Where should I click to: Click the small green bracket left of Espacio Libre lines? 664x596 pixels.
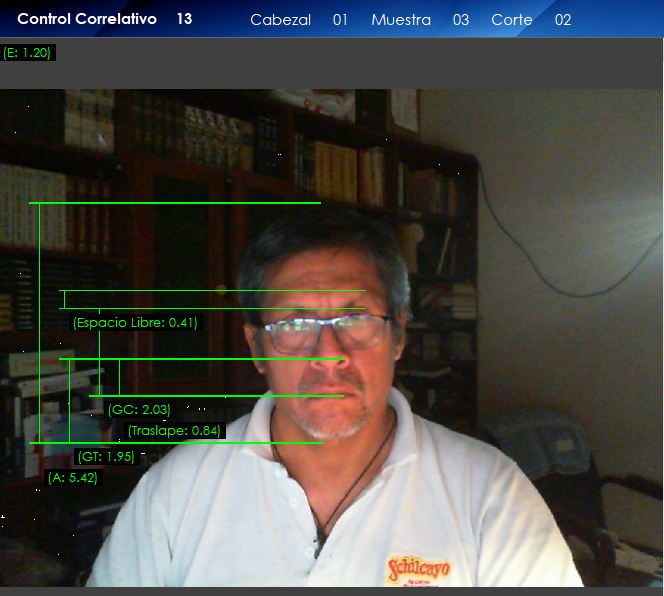[64, 299]
